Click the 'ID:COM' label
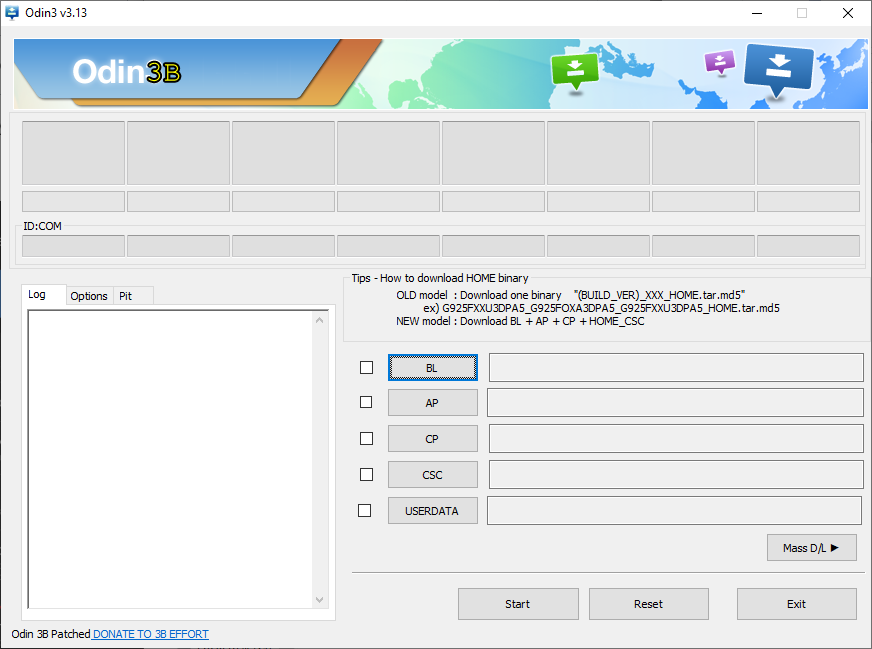Image resolution: width=872 pixels, height=649 pixels. 42,226
